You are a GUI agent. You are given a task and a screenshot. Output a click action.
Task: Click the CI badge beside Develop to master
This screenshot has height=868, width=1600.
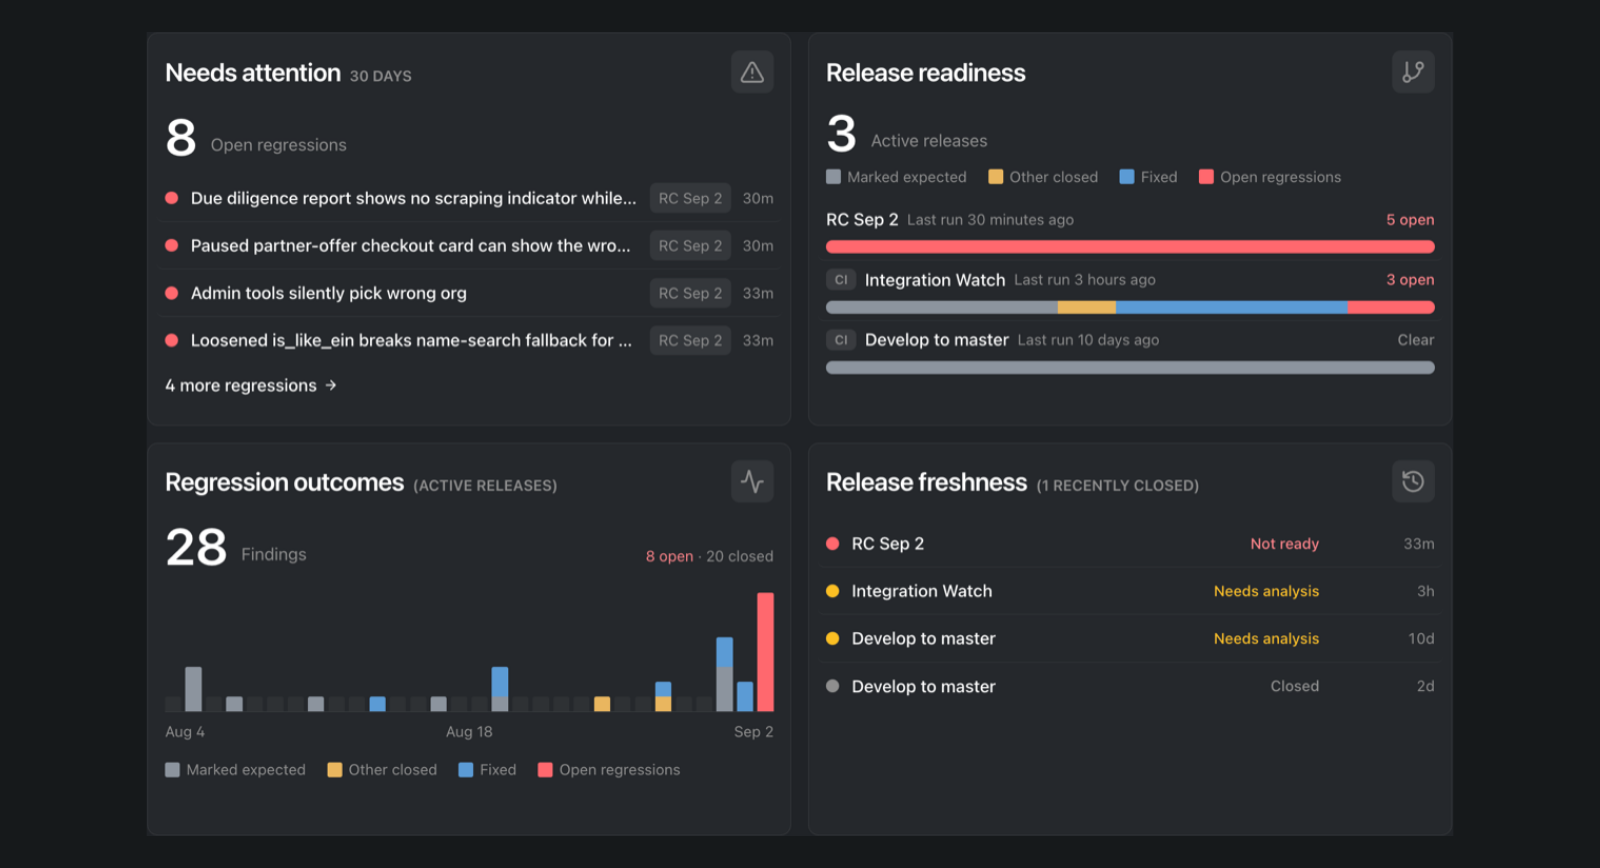(841, 340)
